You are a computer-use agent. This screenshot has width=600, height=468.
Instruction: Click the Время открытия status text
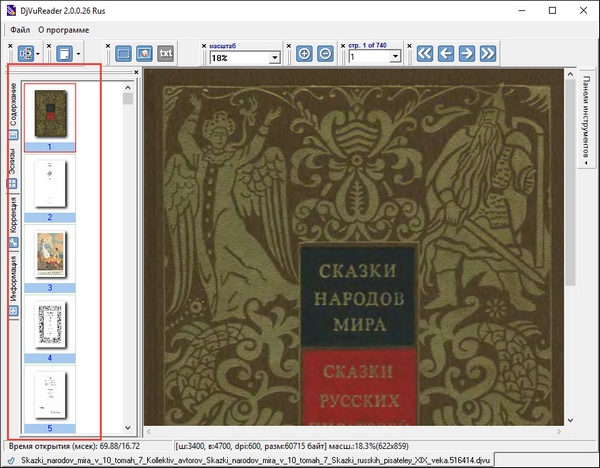[x=74, y=446]
